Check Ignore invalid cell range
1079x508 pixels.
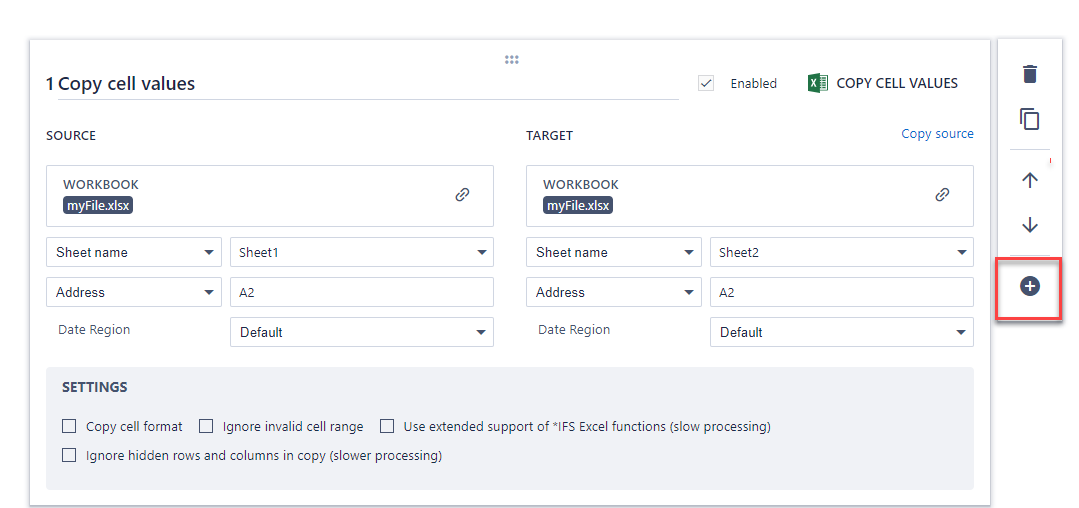[x=206, y=426]
